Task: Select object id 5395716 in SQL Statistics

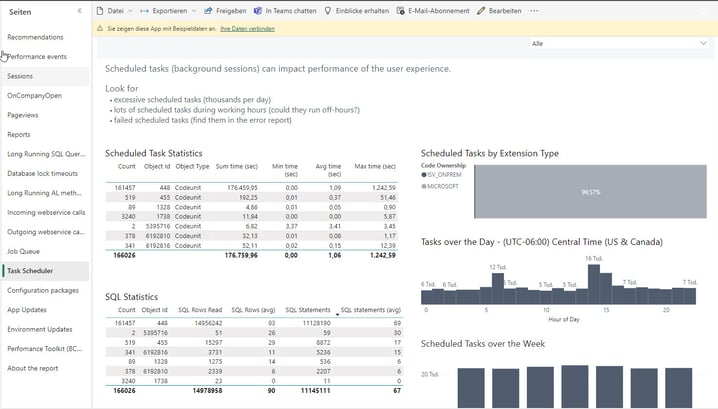Action: [x=155, y=333]
